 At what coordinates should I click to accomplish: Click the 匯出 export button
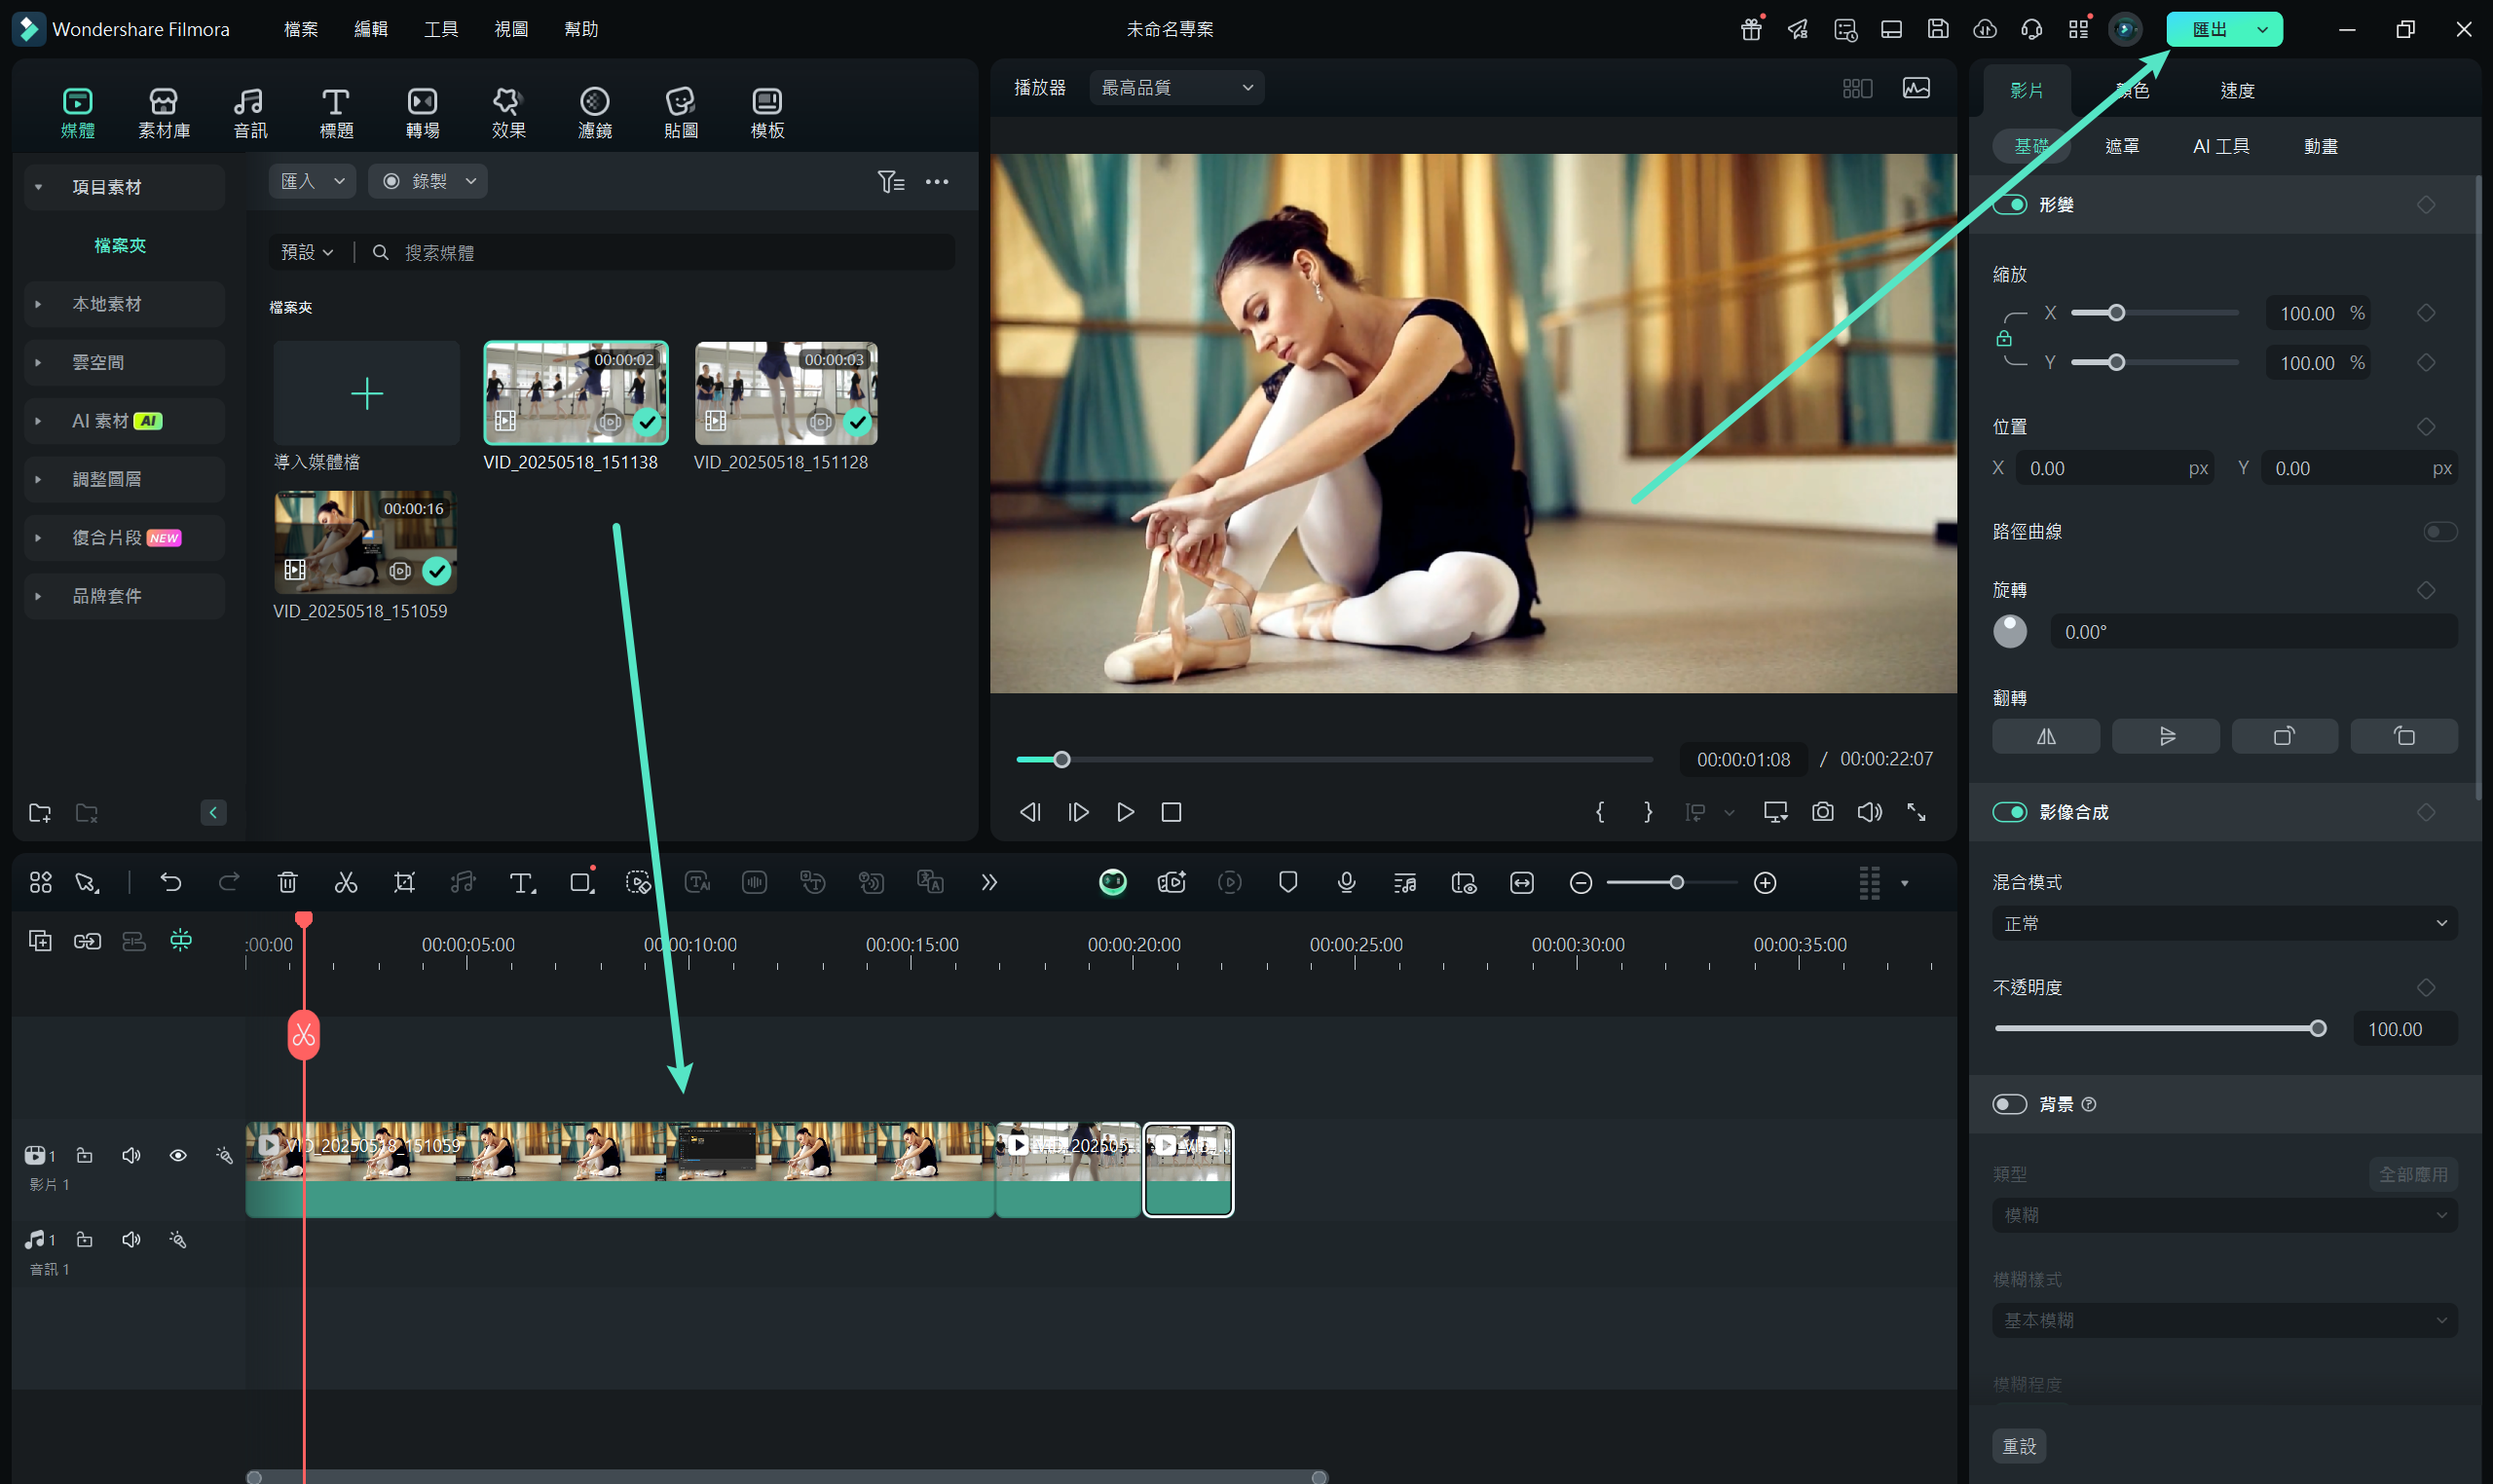click(2208, 29)
